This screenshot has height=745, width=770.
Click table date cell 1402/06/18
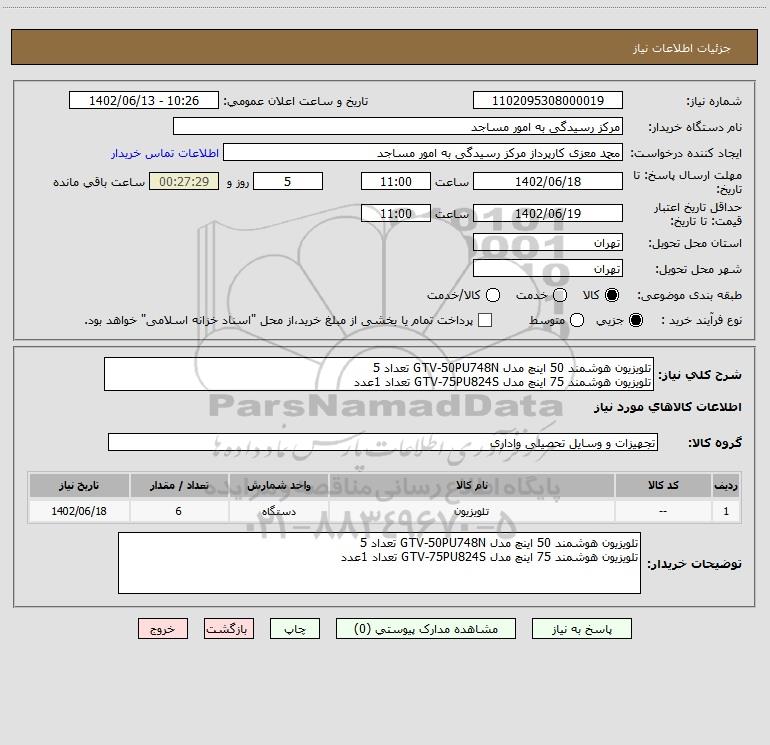(79, 511)
